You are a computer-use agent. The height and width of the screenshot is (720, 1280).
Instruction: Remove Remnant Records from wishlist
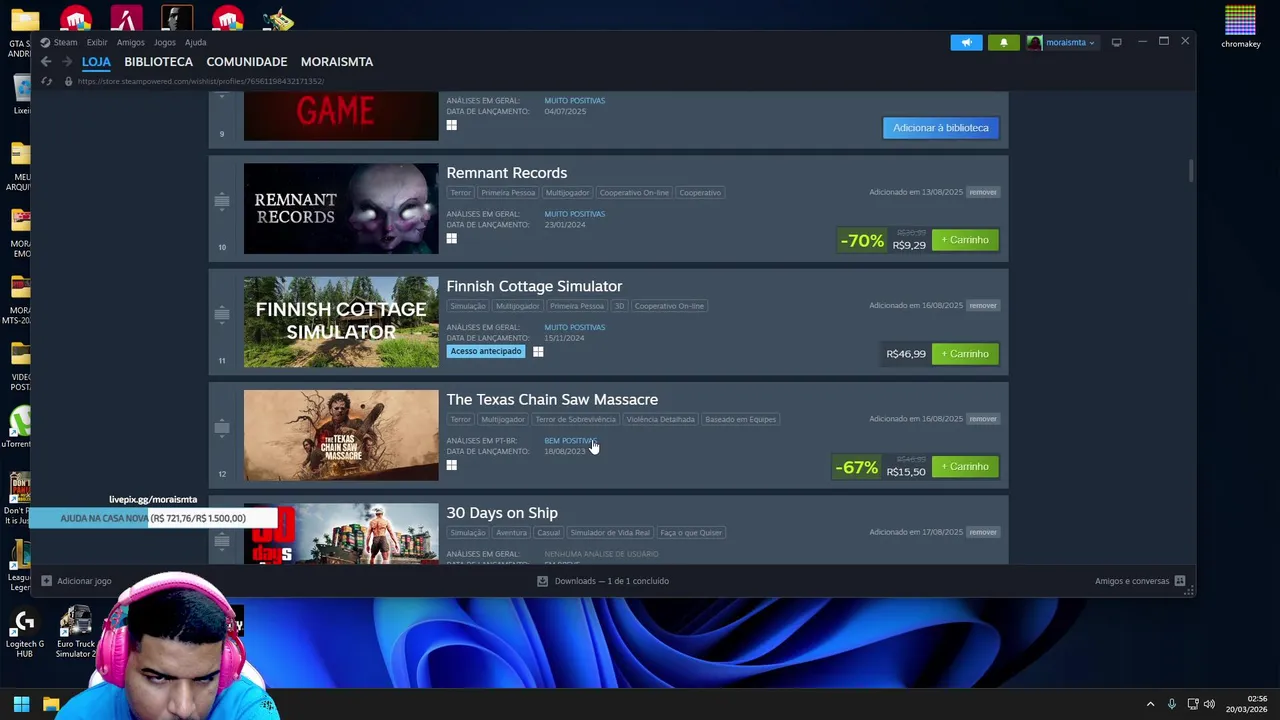[x=983, y=192]
